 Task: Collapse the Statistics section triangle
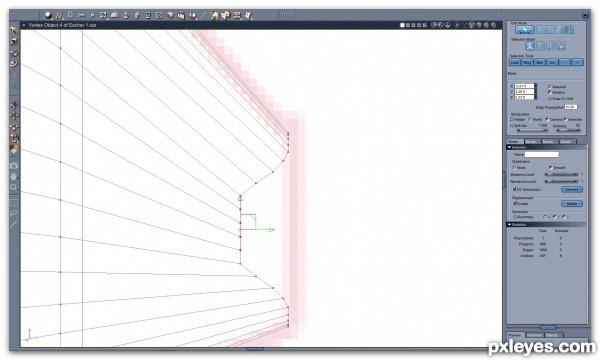click(509, 225)
